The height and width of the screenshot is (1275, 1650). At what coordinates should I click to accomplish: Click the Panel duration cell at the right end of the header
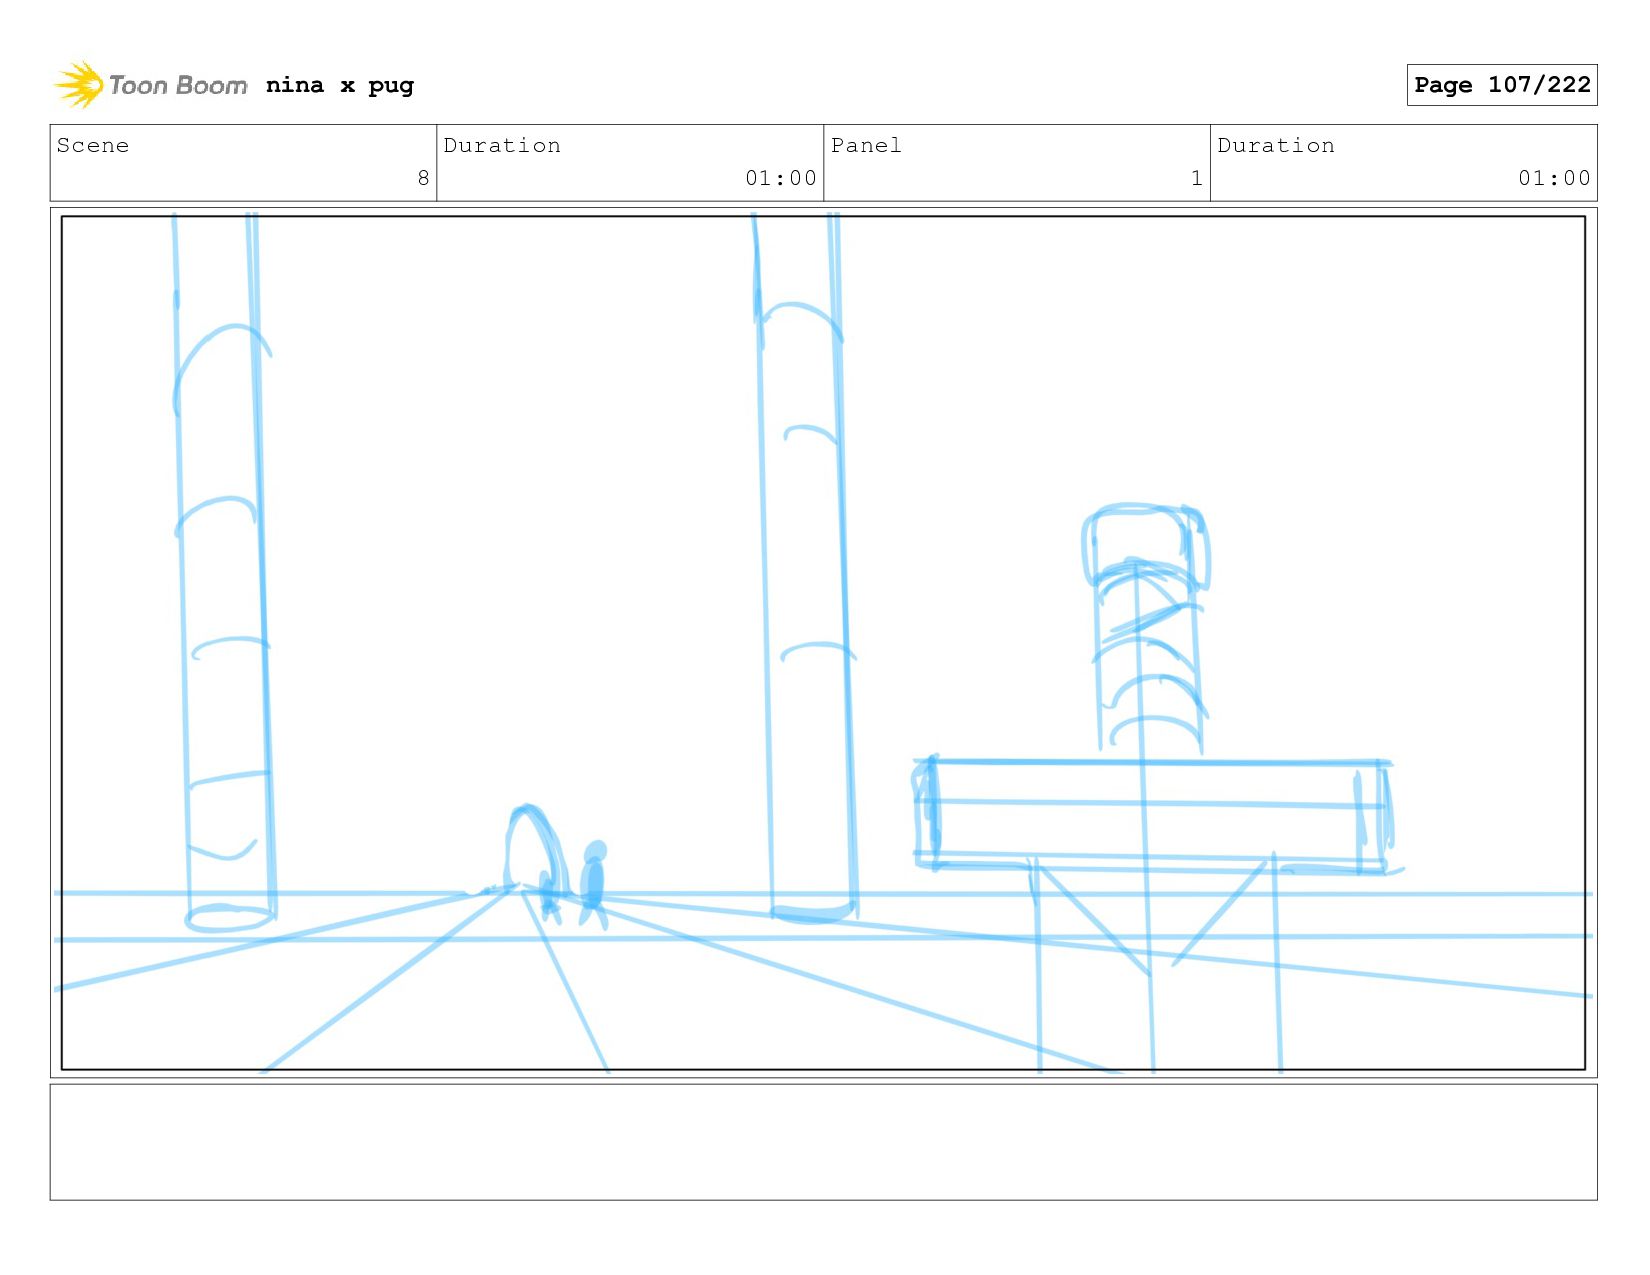[x=1404, y=163]
